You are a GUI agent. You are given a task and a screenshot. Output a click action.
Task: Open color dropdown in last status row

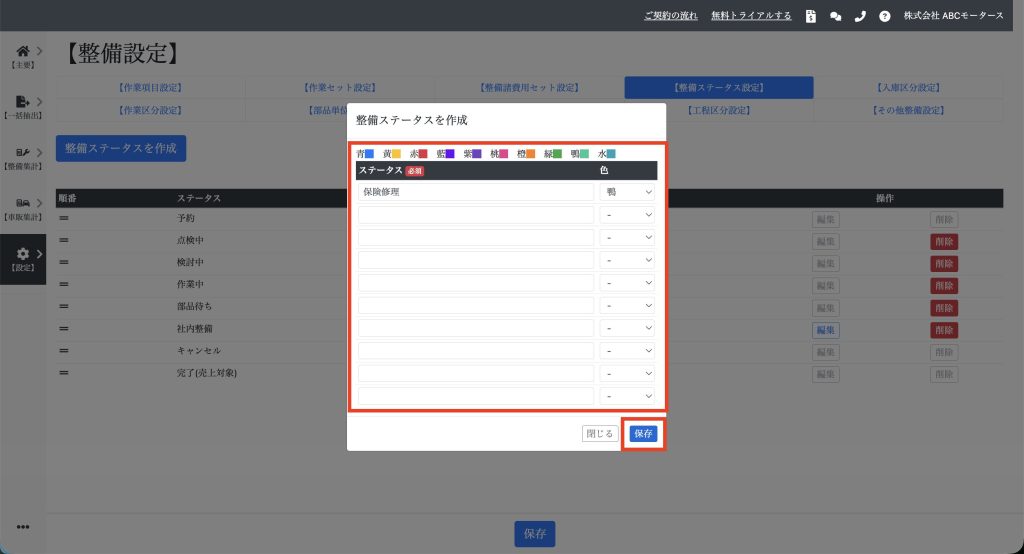click(627, 396)
